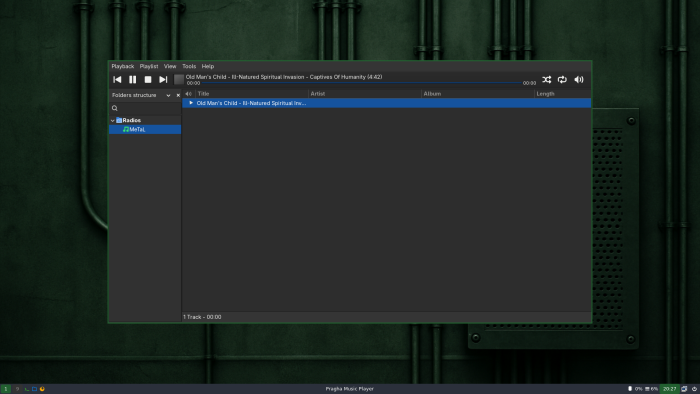700x394 pixels.
Task: Click the power icon in system tray
Action: pos(694,389)
